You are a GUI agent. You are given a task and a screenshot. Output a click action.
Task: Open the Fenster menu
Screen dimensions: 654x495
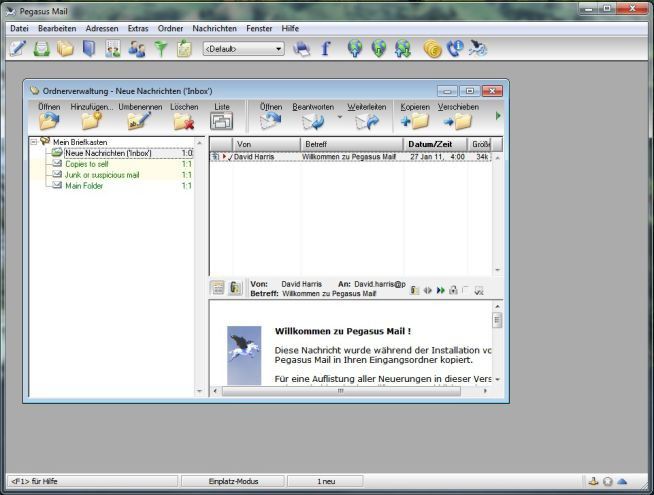(x=259, y=28)
